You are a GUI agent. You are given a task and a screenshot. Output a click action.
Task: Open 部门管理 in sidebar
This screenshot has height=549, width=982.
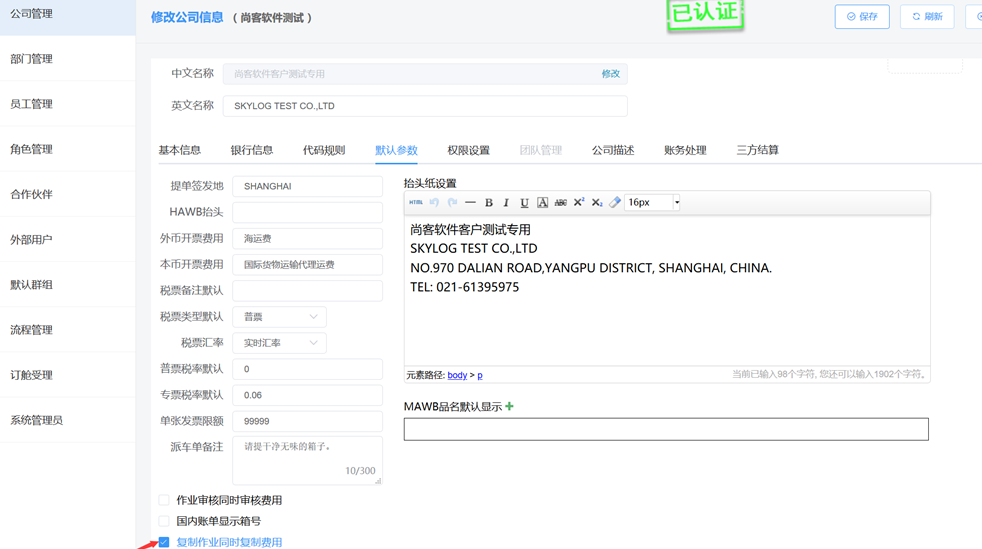point(68,59)
